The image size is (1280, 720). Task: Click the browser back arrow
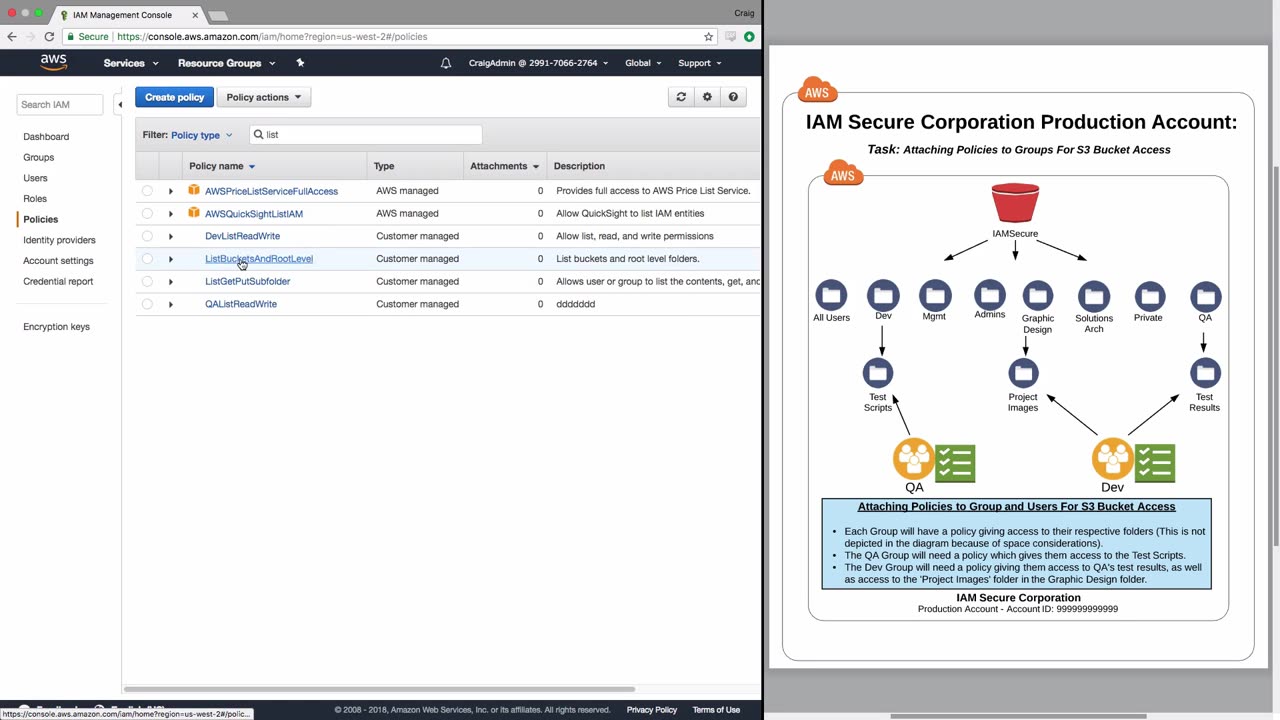(x=12, y=37)
